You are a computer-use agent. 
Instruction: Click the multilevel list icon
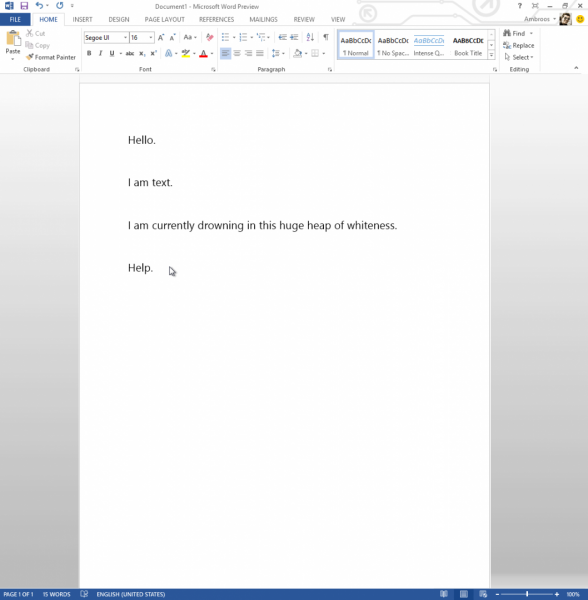[x=261, y=37]
